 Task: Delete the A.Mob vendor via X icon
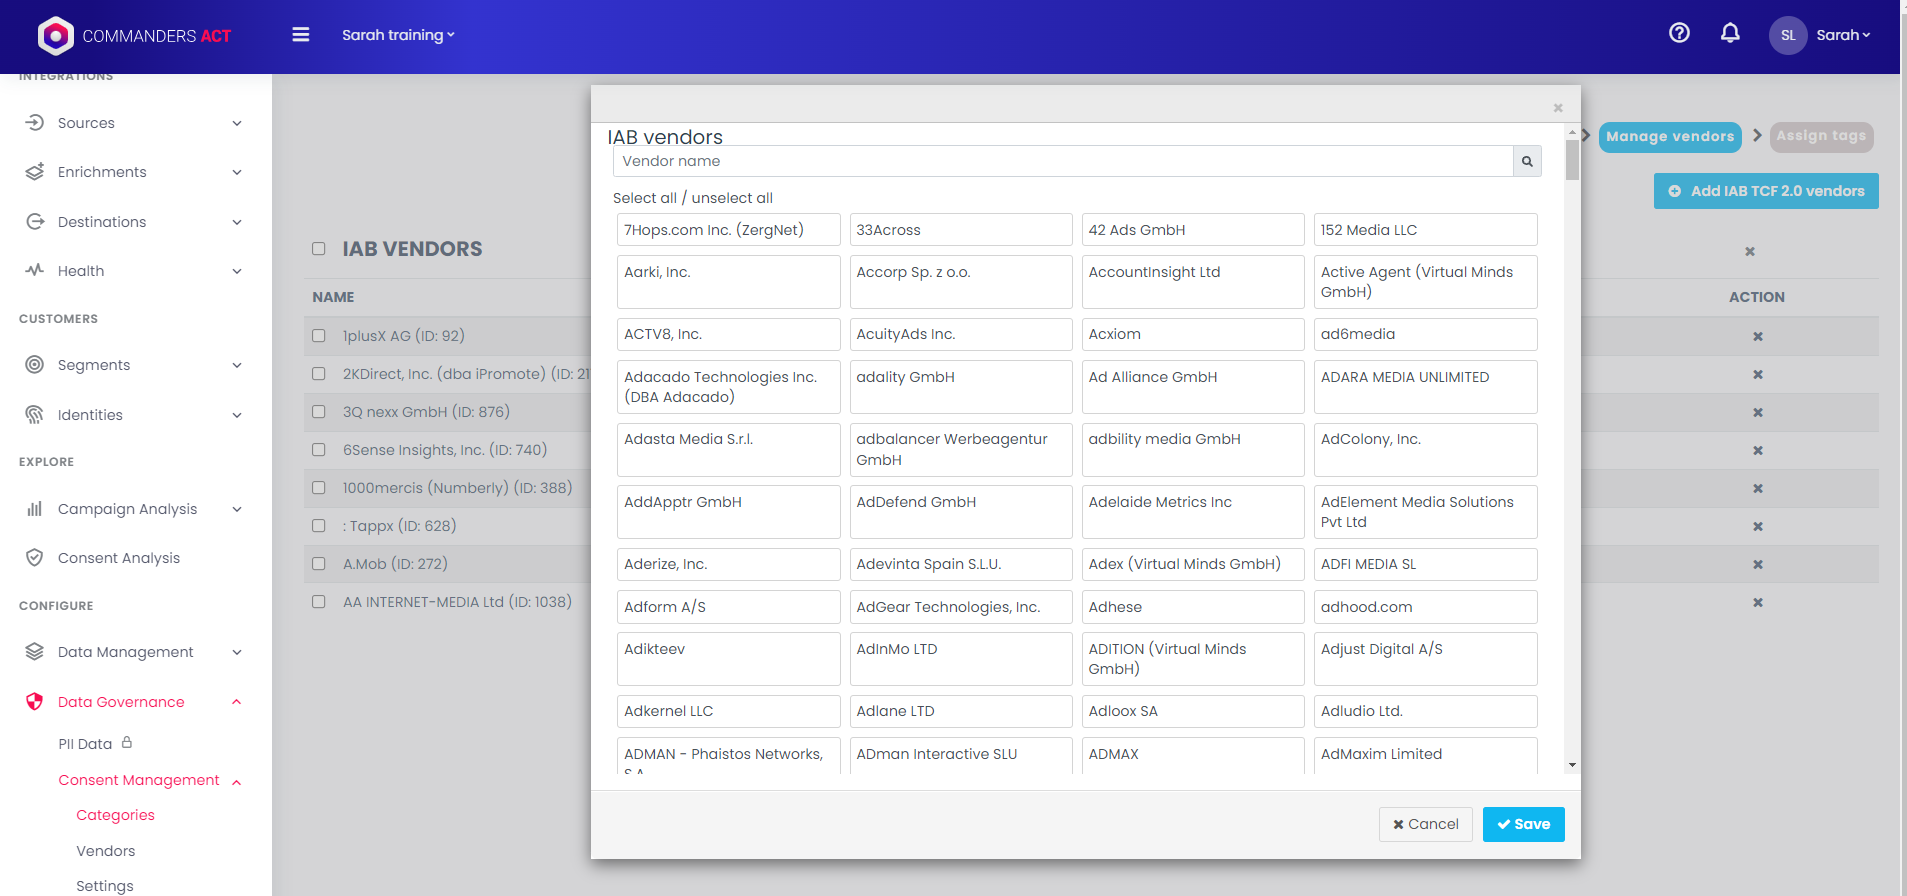(x=1757, y=565)
